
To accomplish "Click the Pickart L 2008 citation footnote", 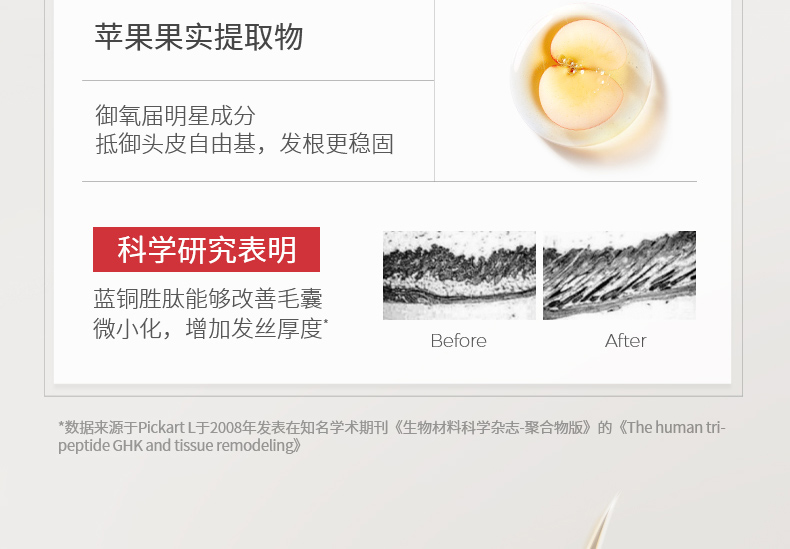I will tap(391, 436).
